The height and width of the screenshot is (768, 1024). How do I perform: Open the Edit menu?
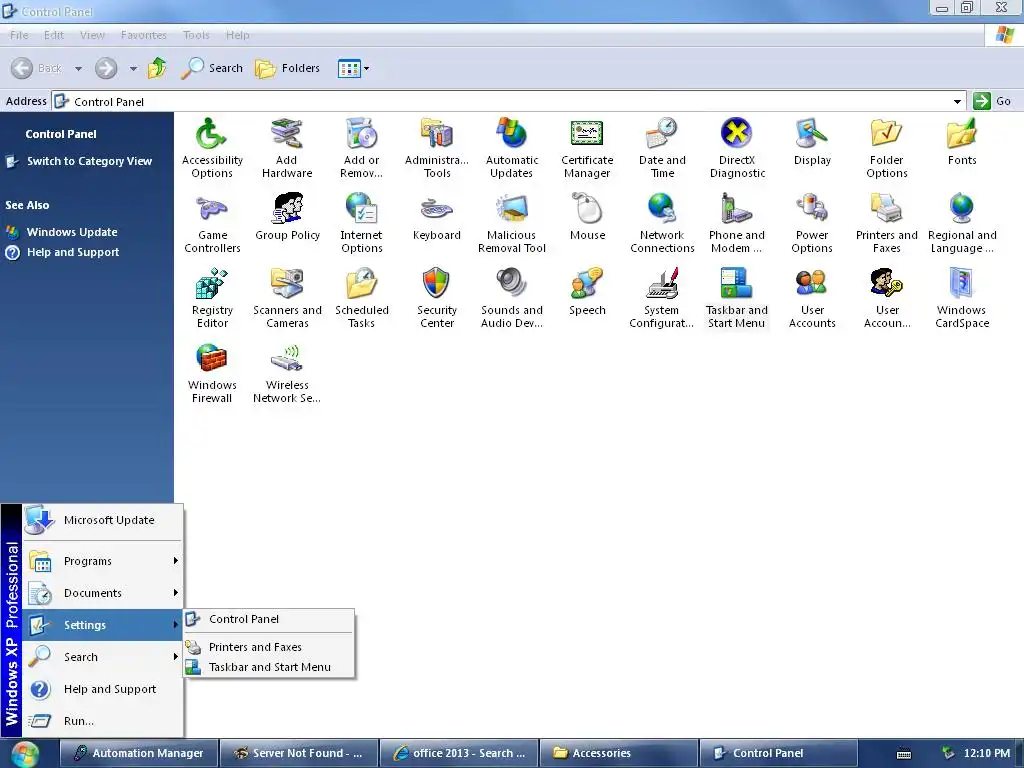pyautogui.click(x=54, y=35)
